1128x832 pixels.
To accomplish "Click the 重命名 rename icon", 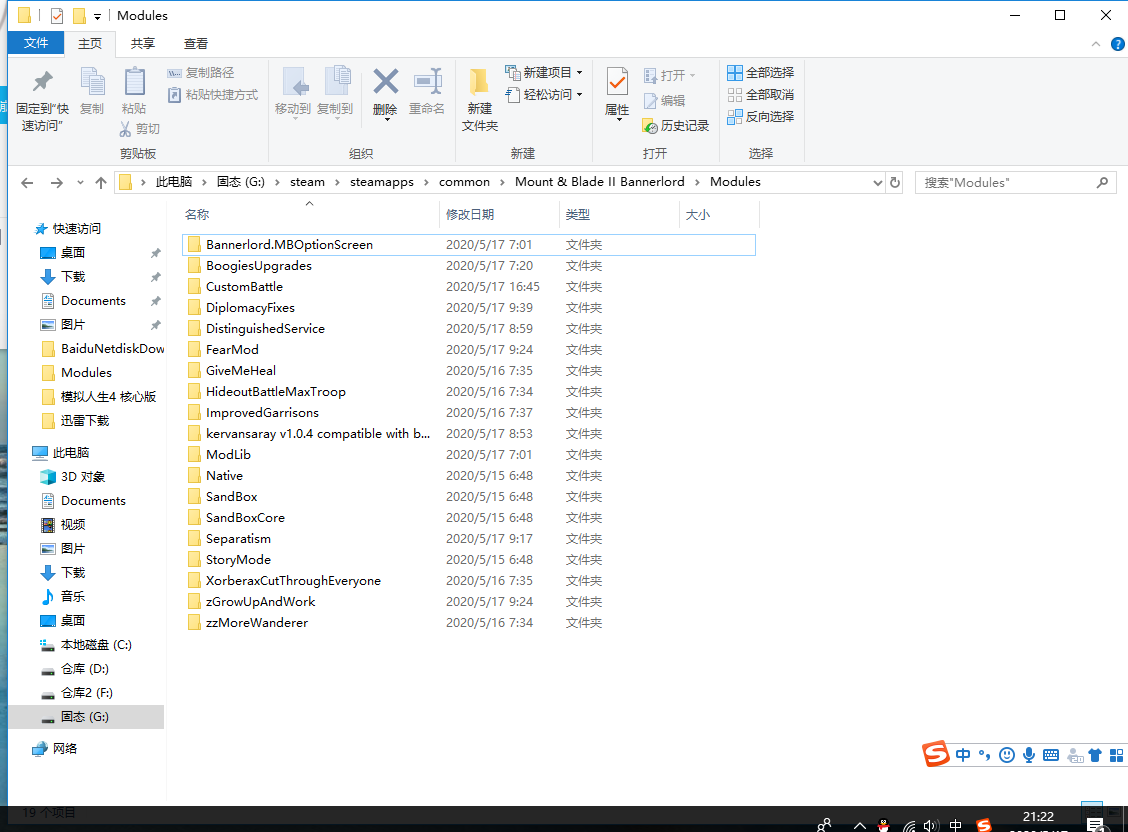I will [x=427, y=91].
